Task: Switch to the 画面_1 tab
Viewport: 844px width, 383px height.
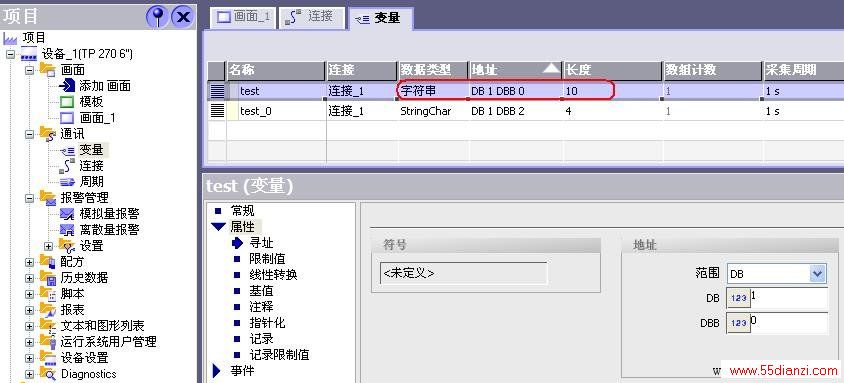Action: (x=244, y=17)
